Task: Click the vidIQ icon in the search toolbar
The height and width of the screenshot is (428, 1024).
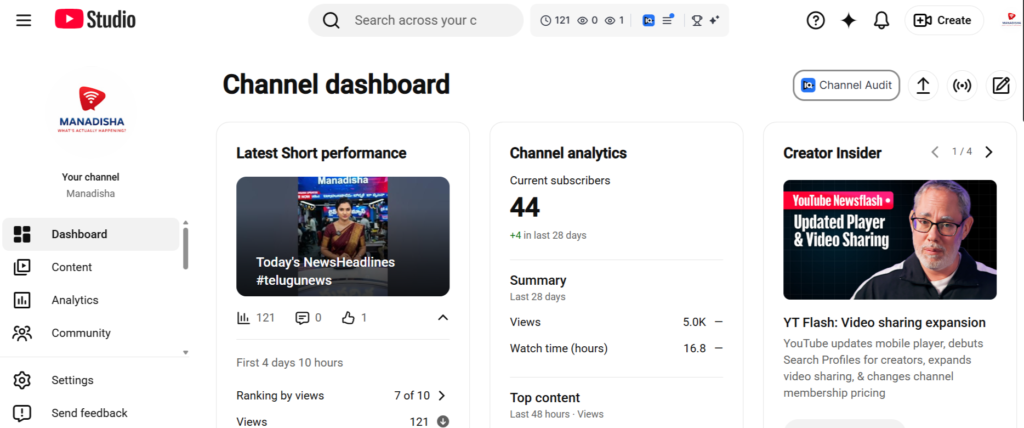Action: pyautogui.click(x=648, y=20)
